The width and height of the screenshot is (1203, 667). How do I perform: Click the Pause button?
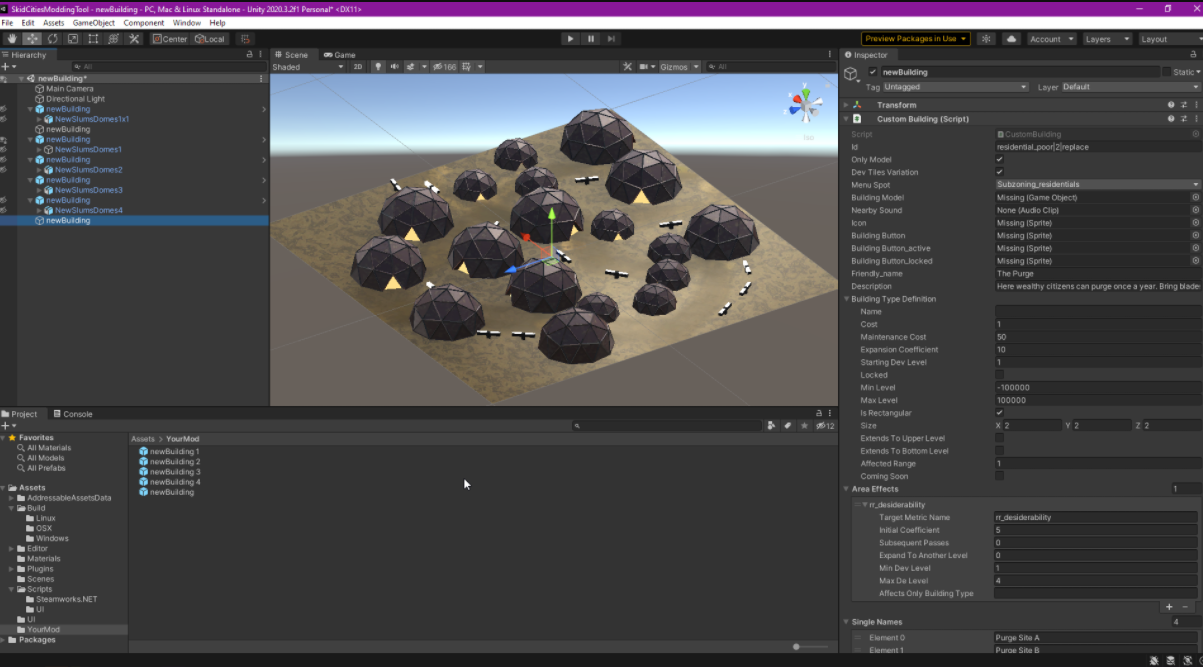click(x=591, y=39)
